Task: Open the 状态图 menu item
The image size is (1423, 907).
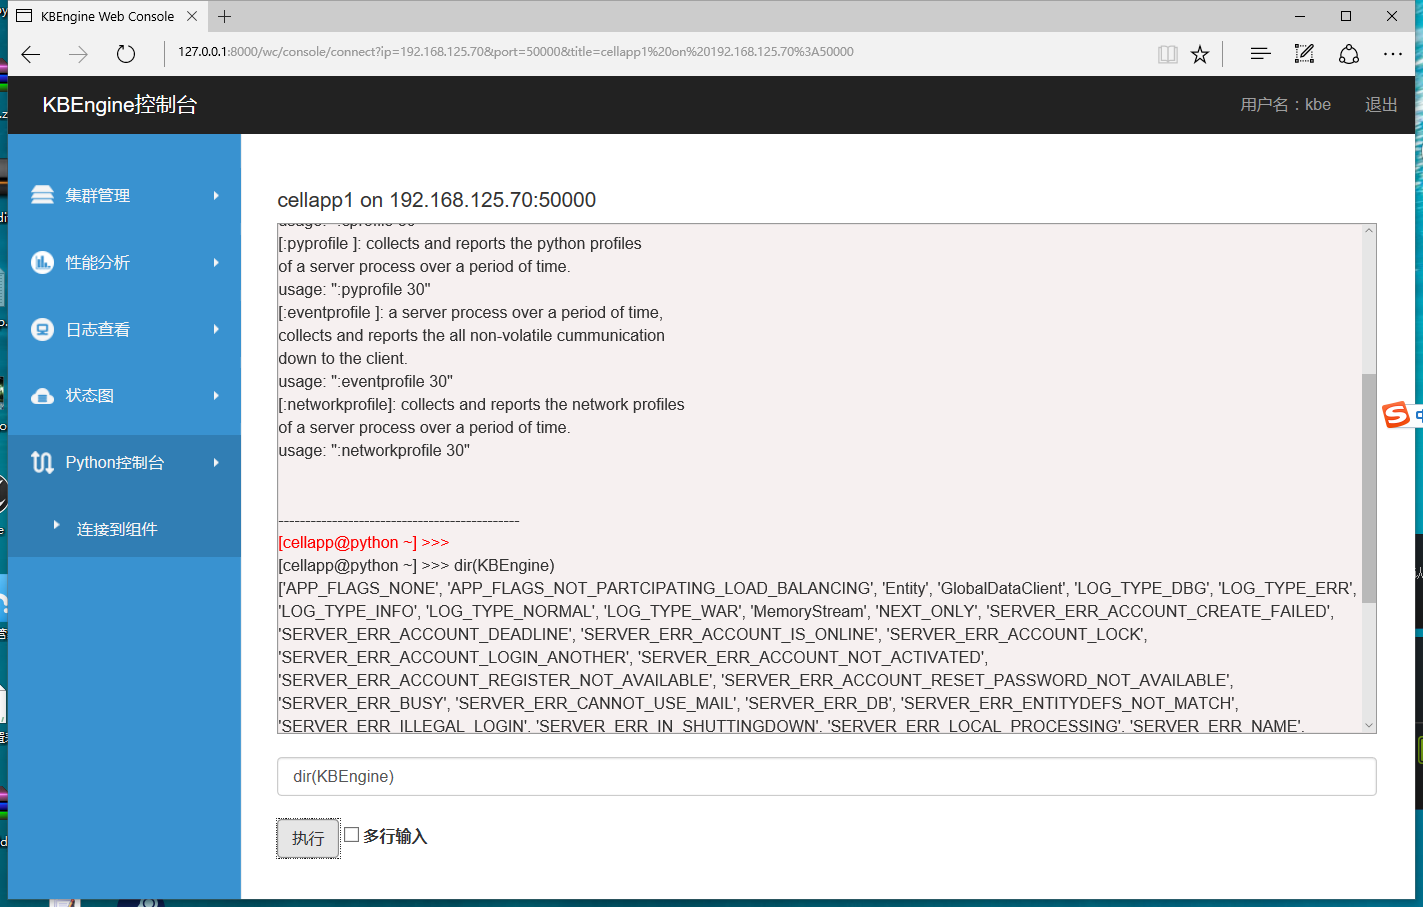Action: (124, 396)
